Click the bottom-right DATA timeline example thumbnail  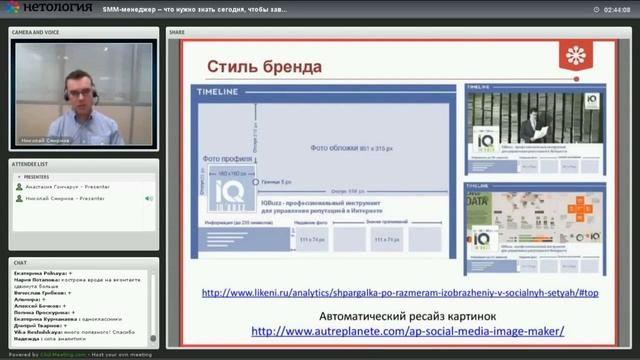tap(535, 229)
